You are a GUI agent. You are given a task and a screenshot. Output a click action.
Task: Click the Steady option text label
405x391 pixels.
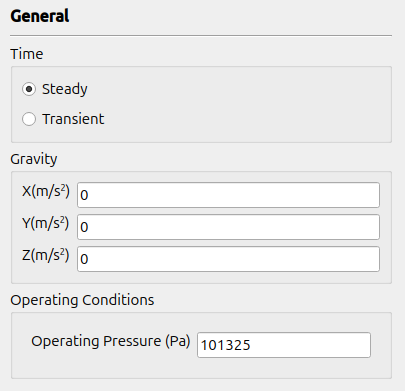65,89
